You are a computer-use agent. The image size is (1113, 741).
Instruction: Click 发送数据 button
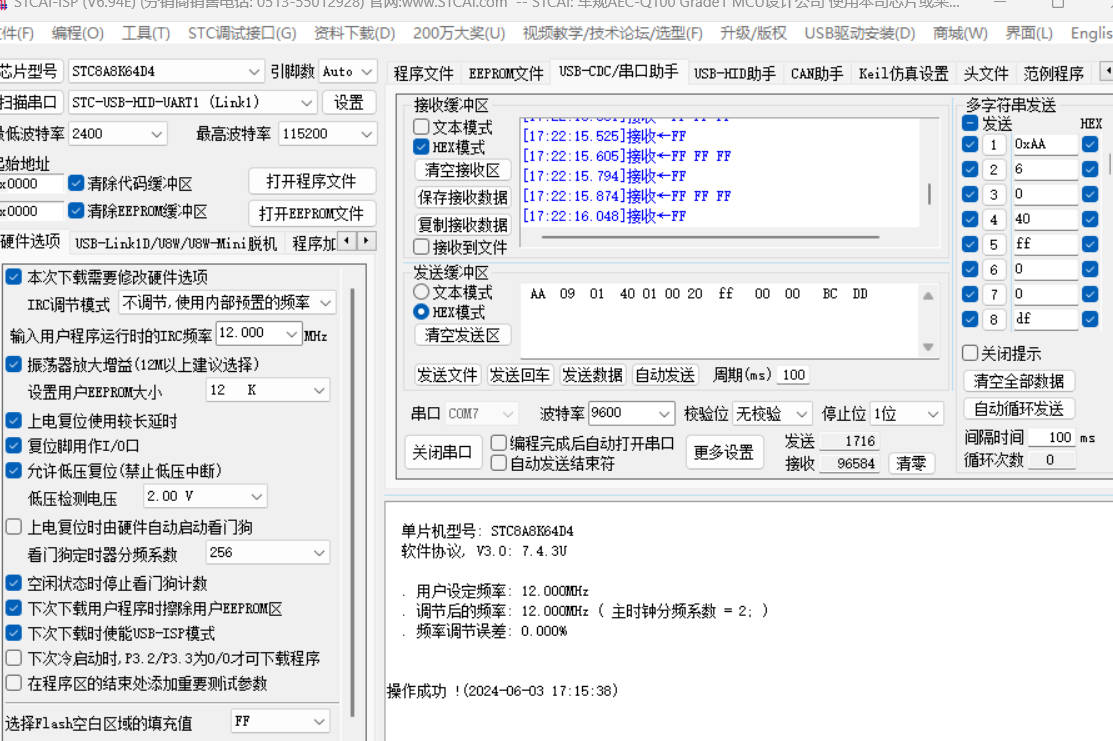coord(592,375)
